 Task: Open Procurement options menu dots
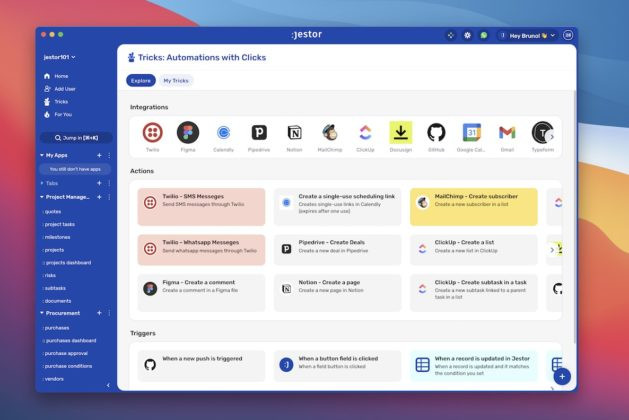[109, 313]
